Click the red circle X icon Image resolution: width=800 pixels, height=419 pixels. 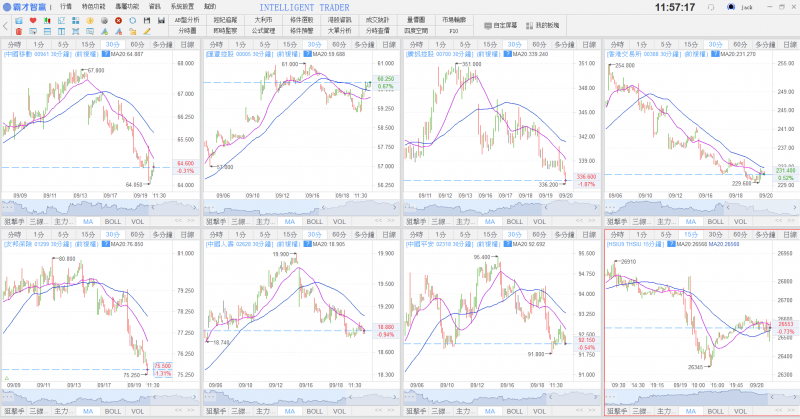tap(118, 20)
